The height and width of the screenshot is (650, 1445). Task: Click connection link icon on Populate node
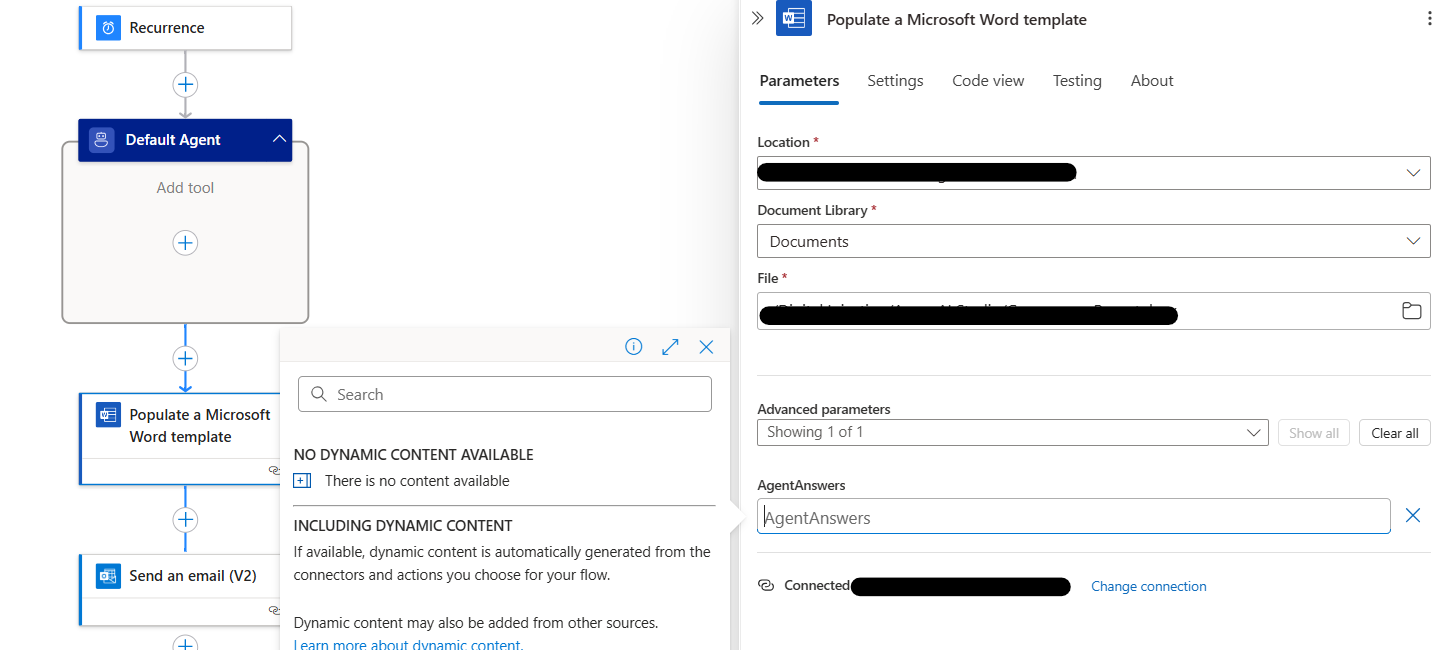point(274,469)
